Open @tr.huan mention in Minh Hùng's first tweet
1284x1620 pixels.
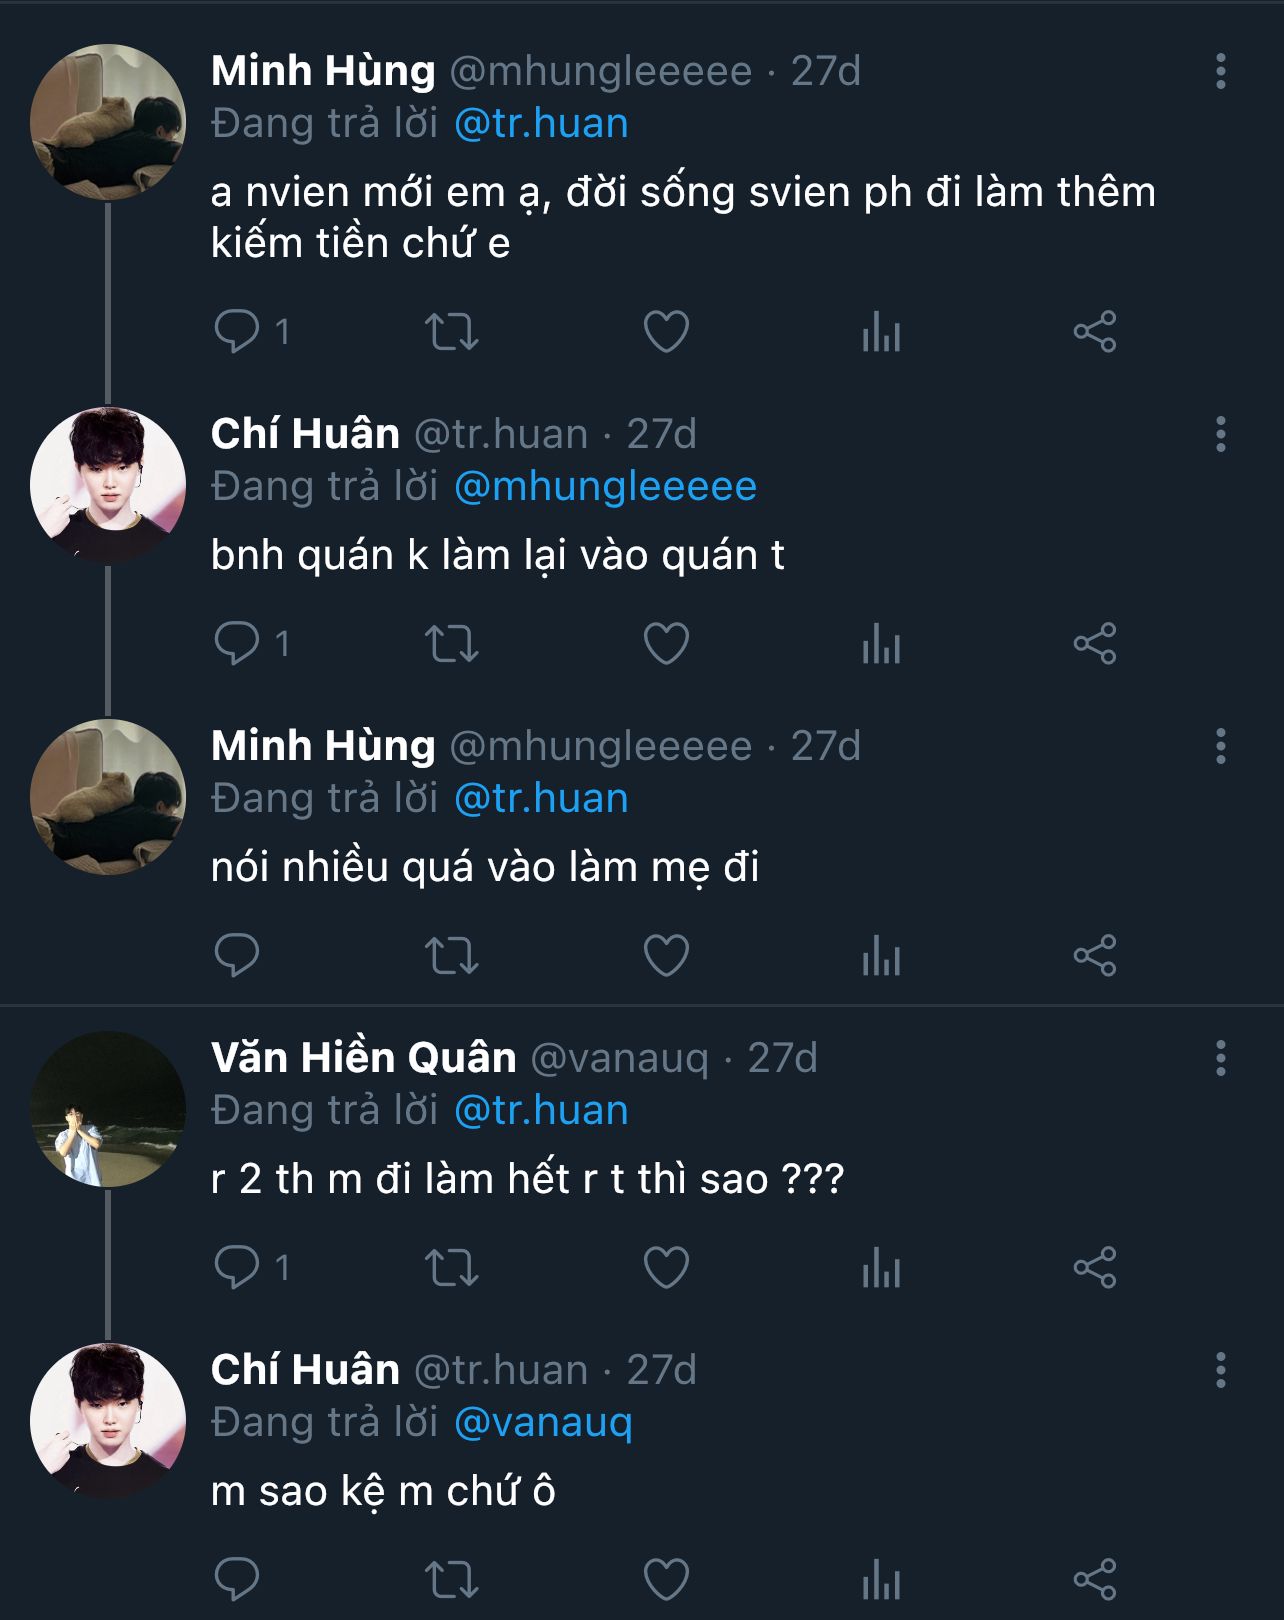pos(541,124)
